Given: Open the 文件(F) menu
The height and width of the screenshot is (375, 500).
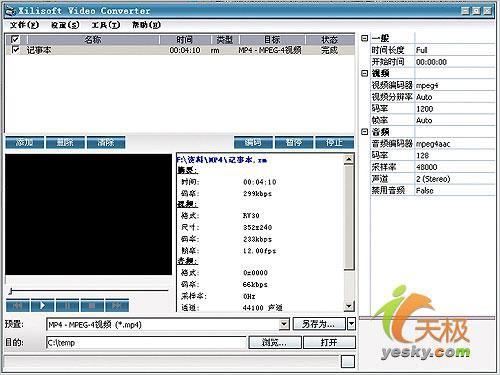Looking at the screenshot, I should tap(24, 25).
